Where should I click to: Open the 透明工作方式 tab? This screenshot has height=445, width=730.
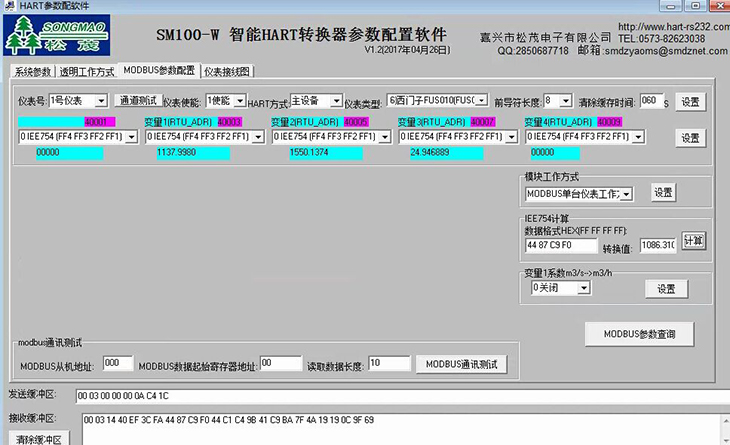point(86,72)
